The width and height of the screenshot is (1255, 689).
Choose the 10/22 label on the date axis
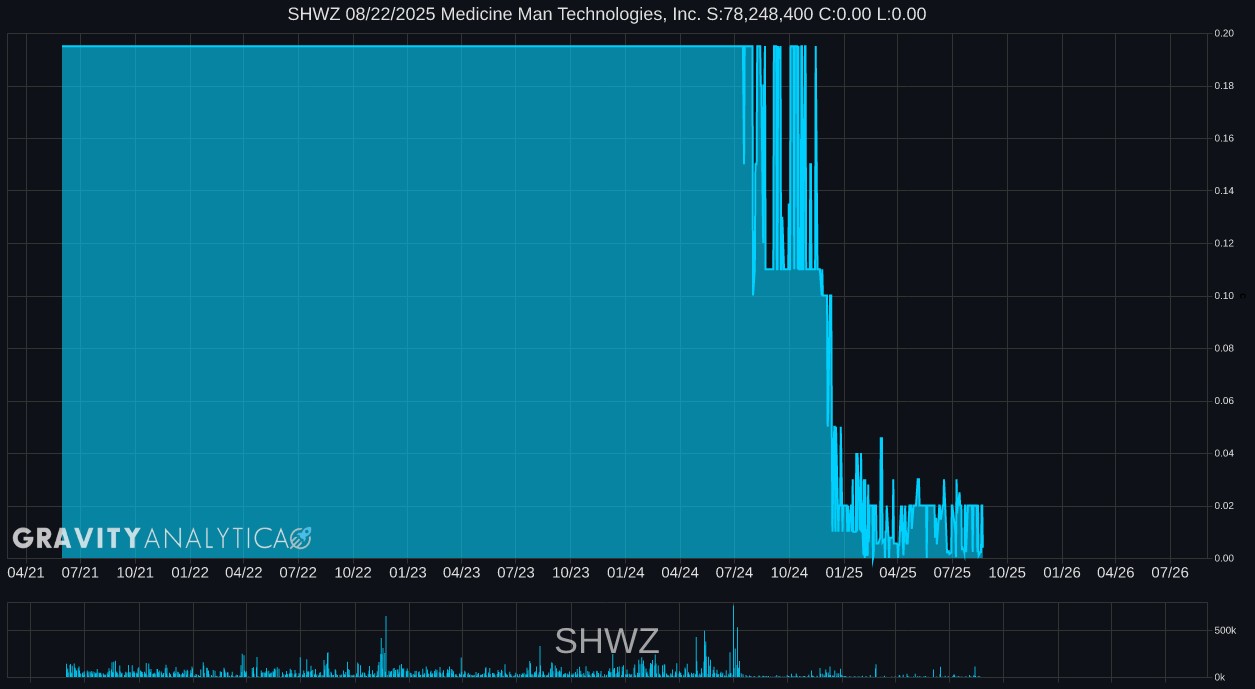[x=353, y=572]
